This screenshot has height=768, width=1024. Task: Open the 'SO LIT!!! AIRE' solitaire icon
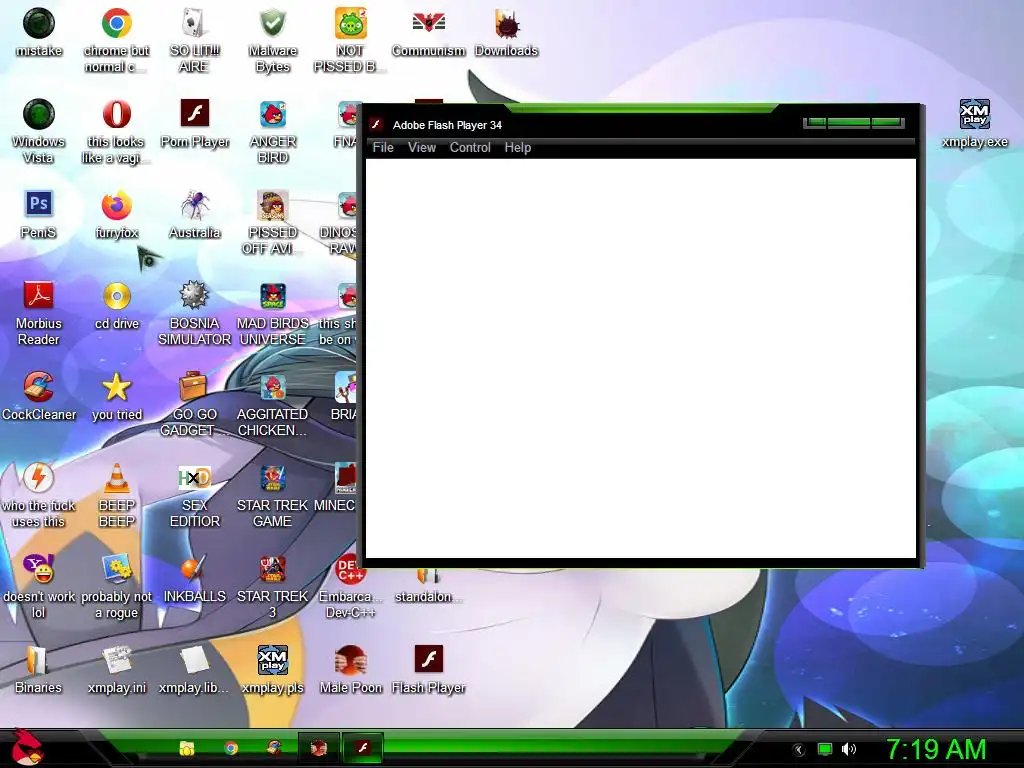pos(195,39)
